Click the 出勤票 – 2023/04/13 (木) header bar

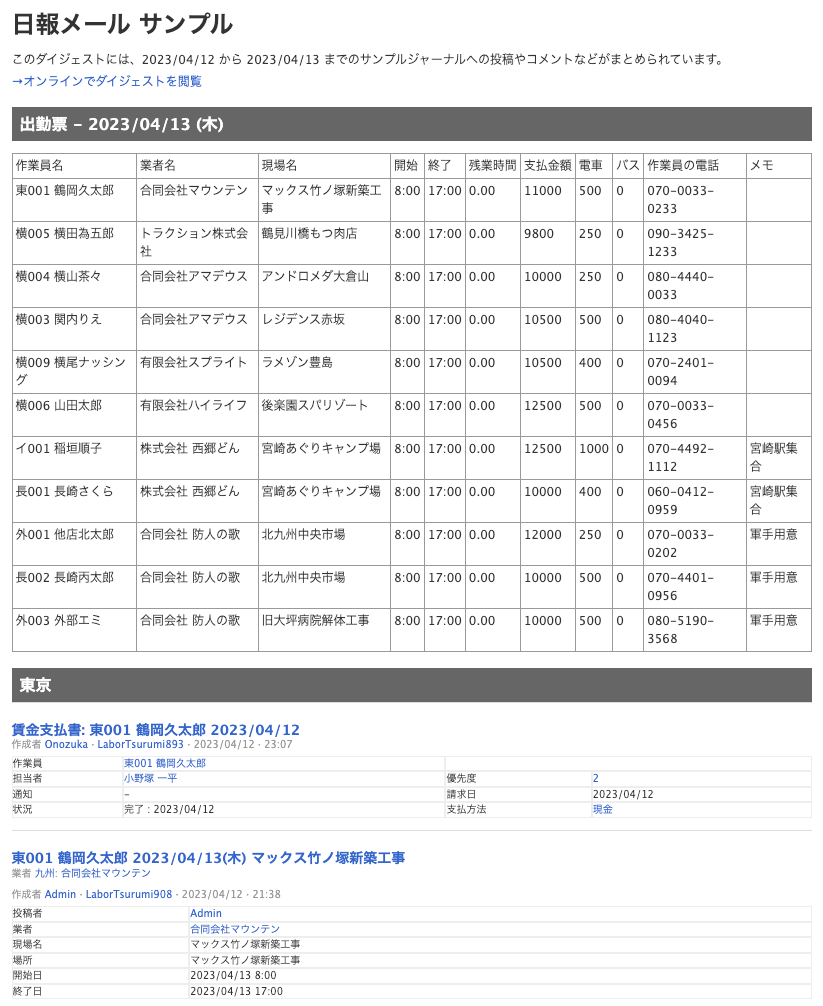tap(411, 124)
